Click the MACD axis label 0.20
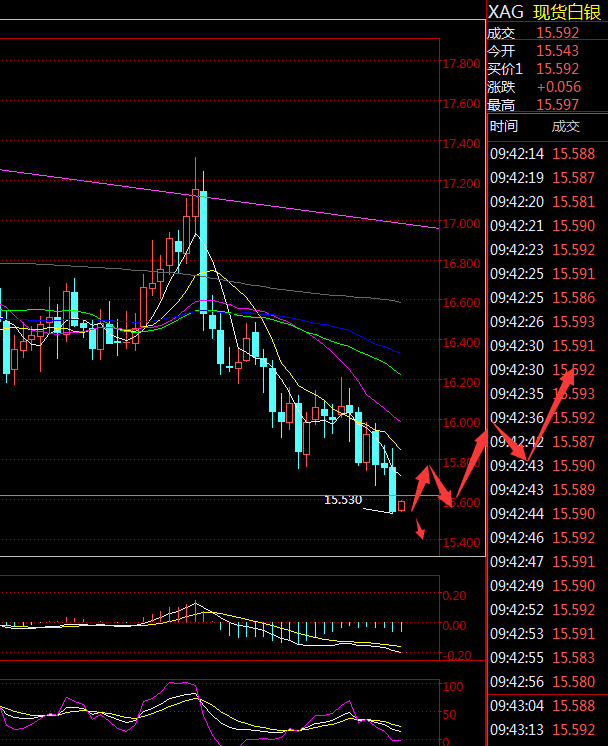 (454, 596)
